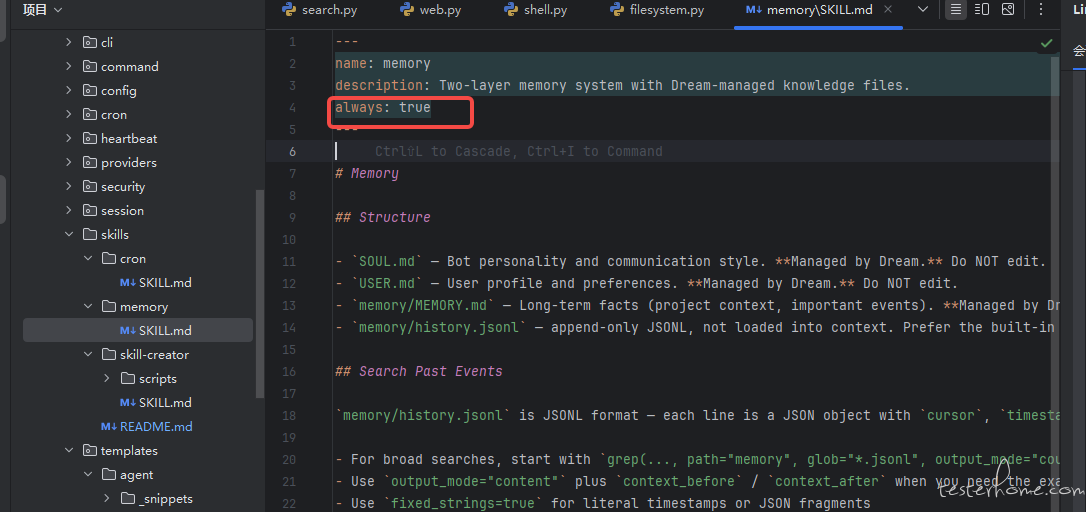
Task: Open the tab list dropdown chevron
Action: pyautogui.click(x=923, y=10)
